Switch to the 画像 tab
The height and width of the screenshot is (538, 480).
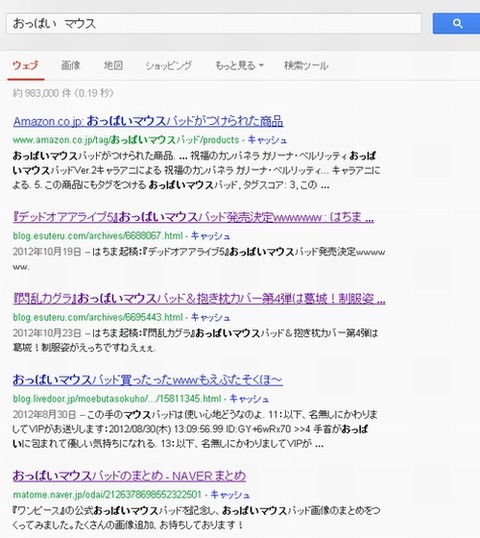coord(71,65)
